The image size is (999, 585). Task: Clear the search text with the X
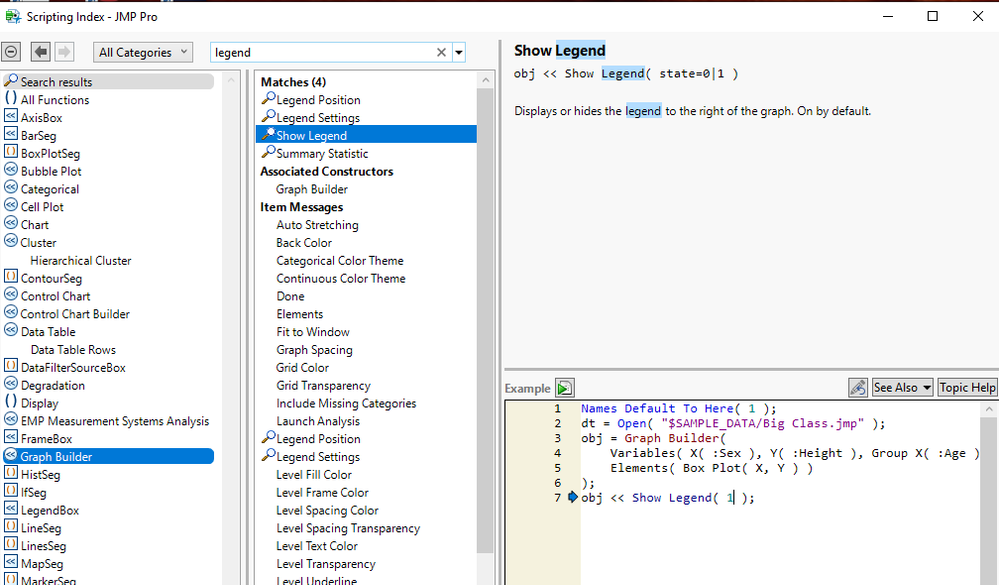click(x=441, y=52)
